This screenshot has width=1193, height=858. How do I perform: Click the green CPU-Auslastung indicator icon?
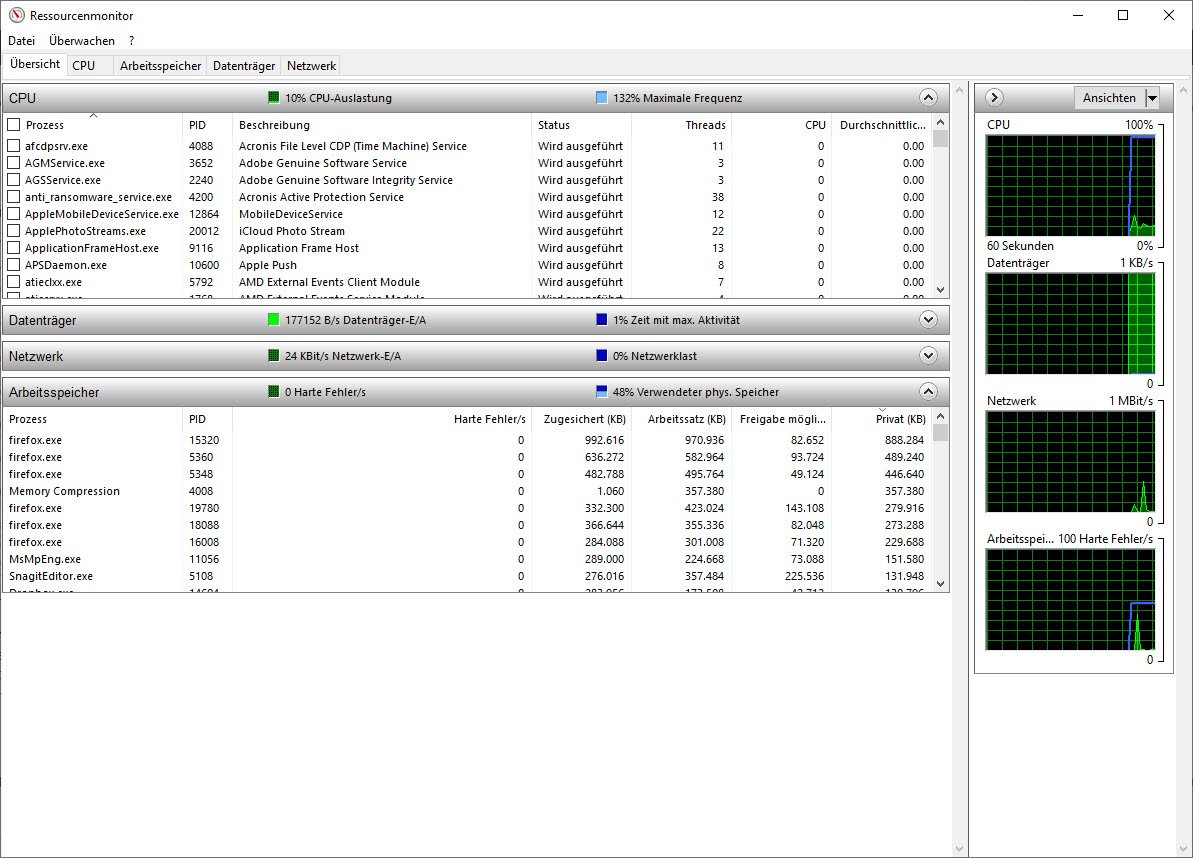point(274,98)
